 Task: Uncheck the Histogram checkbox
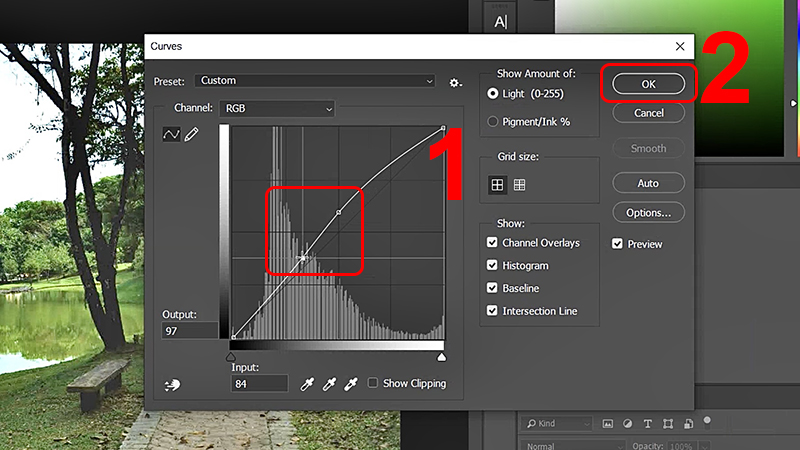[492, 265]
